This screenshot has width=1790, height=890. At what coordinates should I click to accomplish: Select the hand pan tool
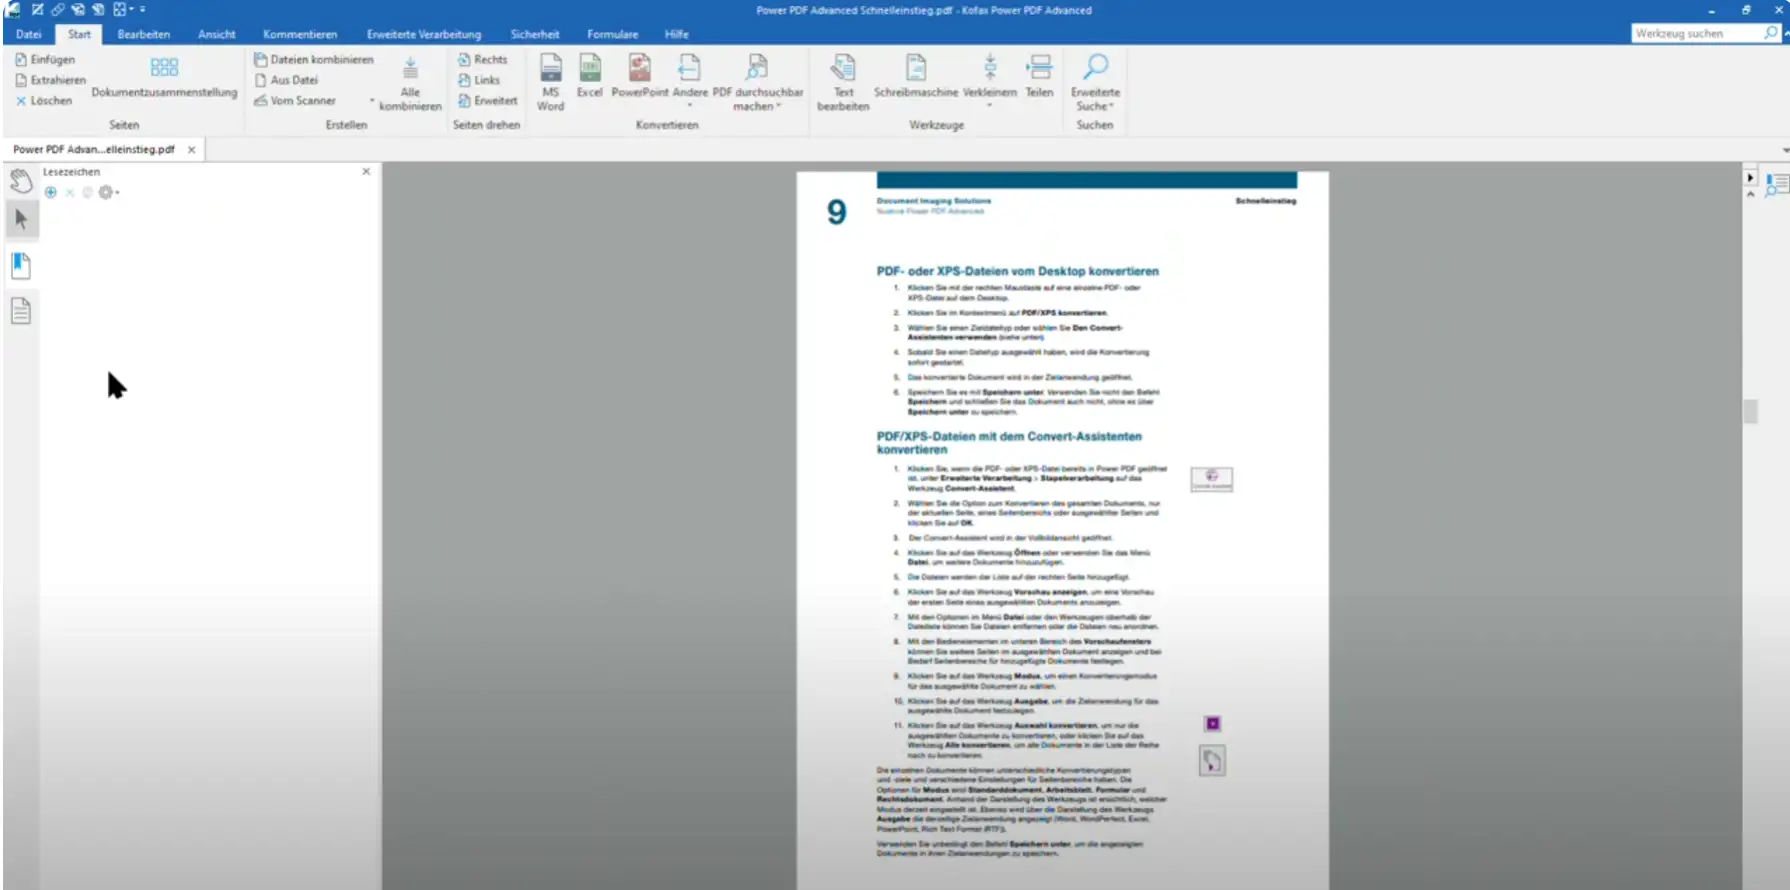coord(21,180)
